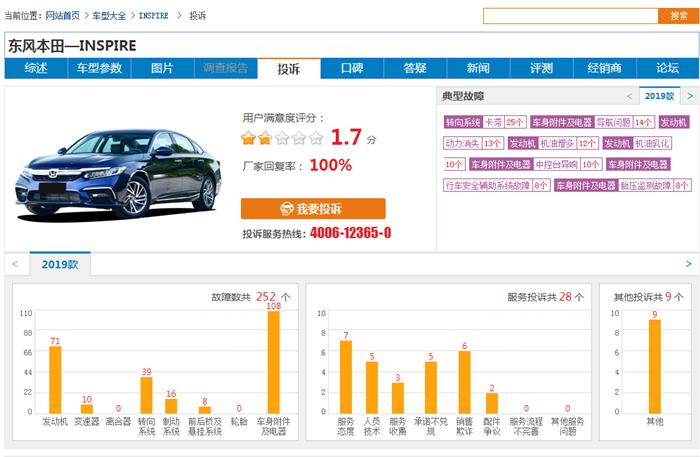Screen dimensions: 700x457
Task: Click the 转向系统 卡滞 25个 tag
Action: click(485, 122)
